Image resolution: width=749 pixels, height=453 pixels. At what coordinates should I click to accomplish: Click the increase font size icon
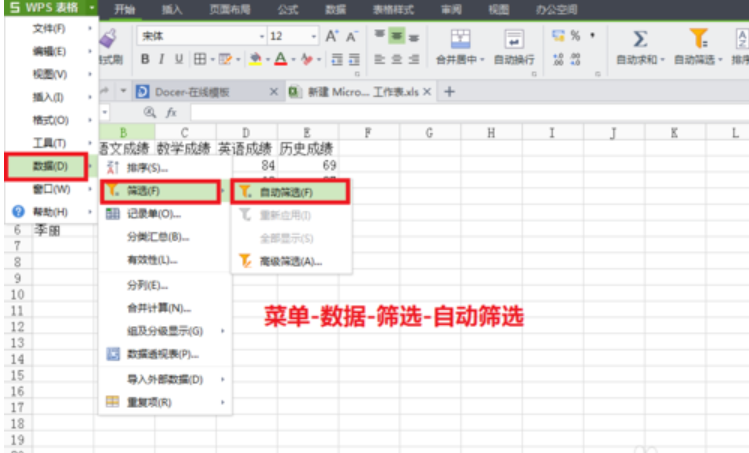[x=333, y=36]
